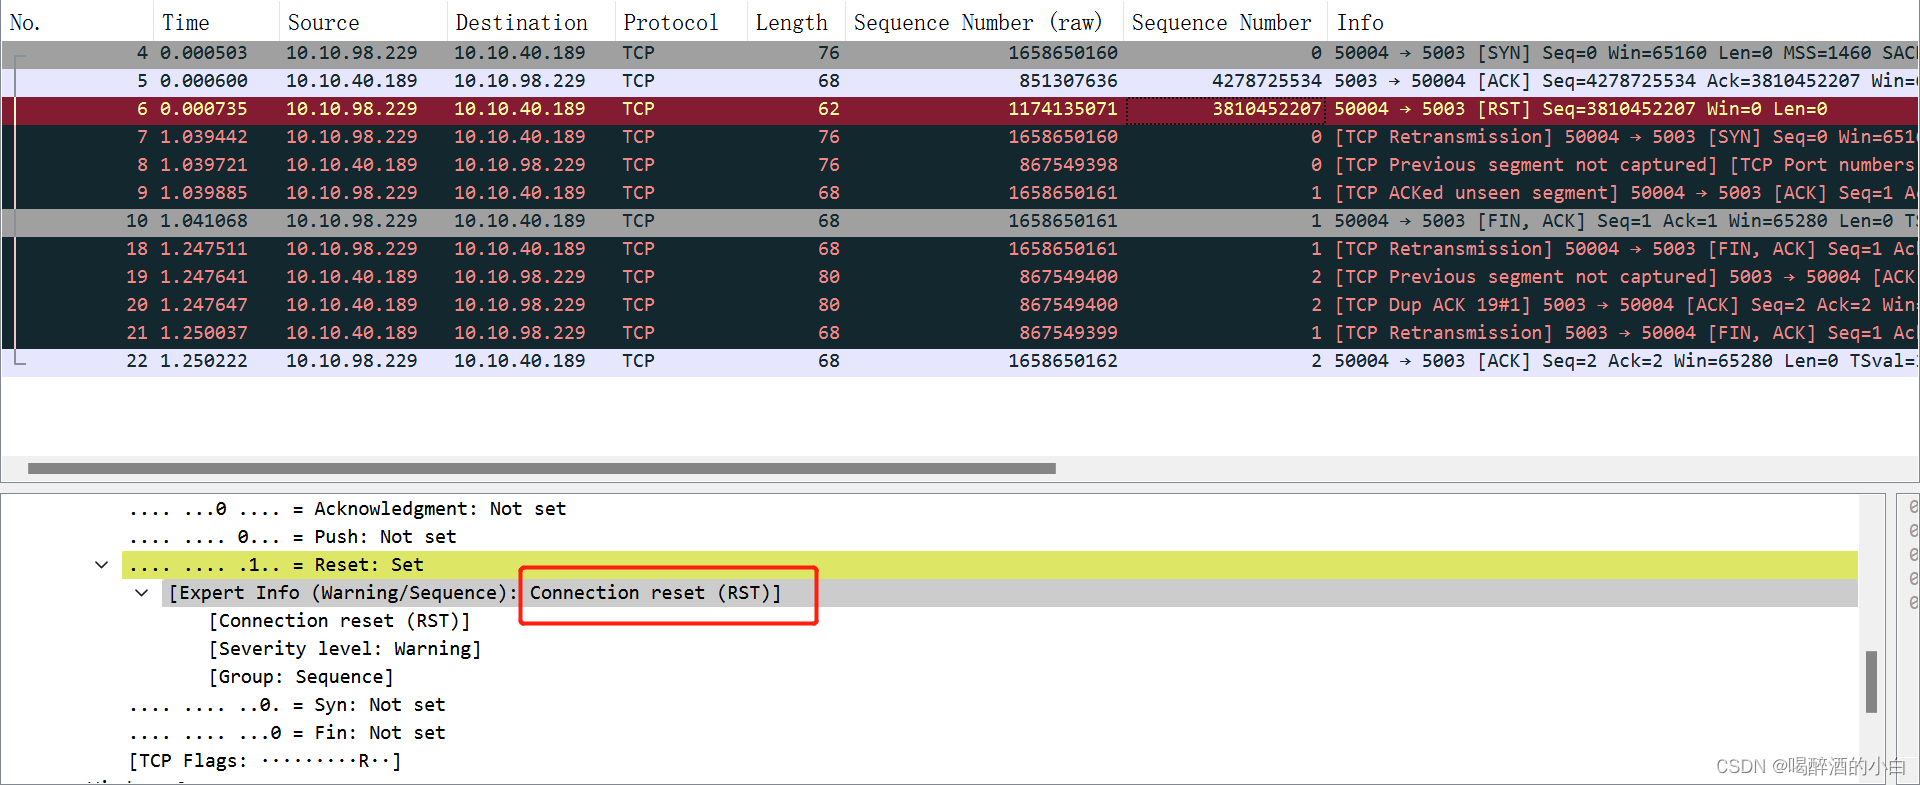Select the Acknowledgment: Not set line

[x=347, y=509]
